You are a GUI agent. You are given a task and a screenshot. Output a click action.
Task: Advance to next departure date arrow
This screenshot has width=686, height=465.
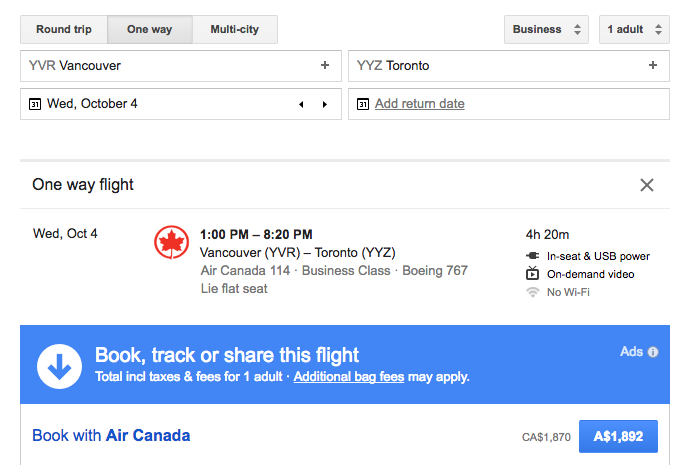pos(325,104)
